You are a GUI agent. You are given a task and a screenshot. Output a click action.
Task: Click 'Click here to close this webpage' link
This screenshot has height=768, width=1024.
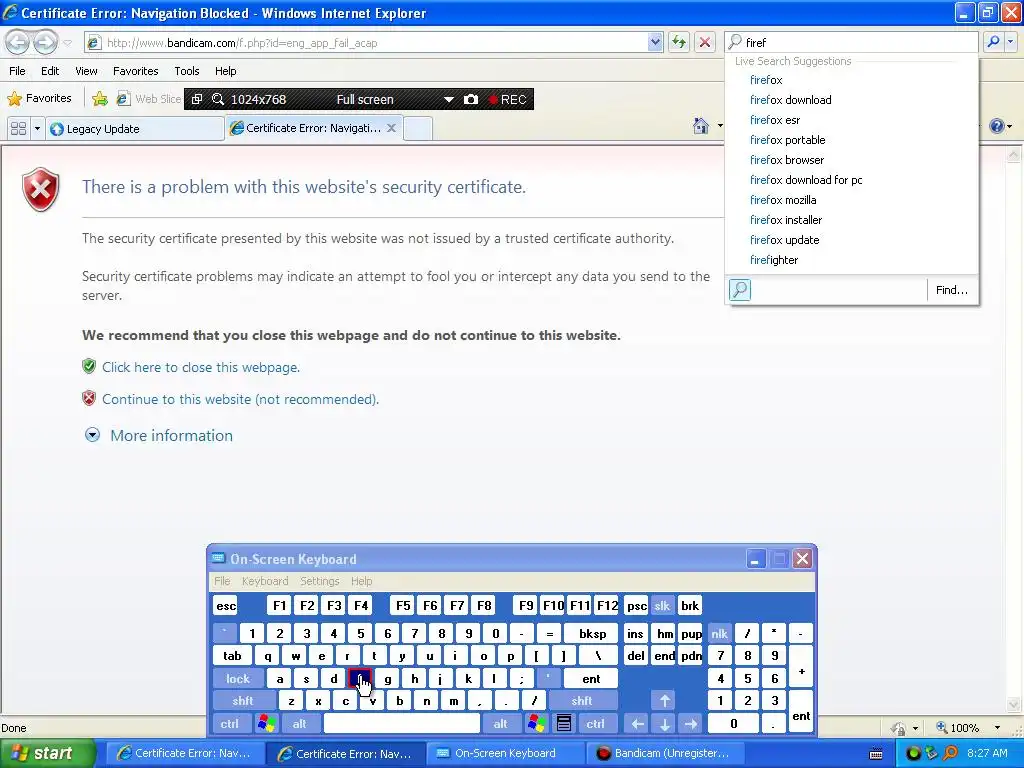coord(200,367)
